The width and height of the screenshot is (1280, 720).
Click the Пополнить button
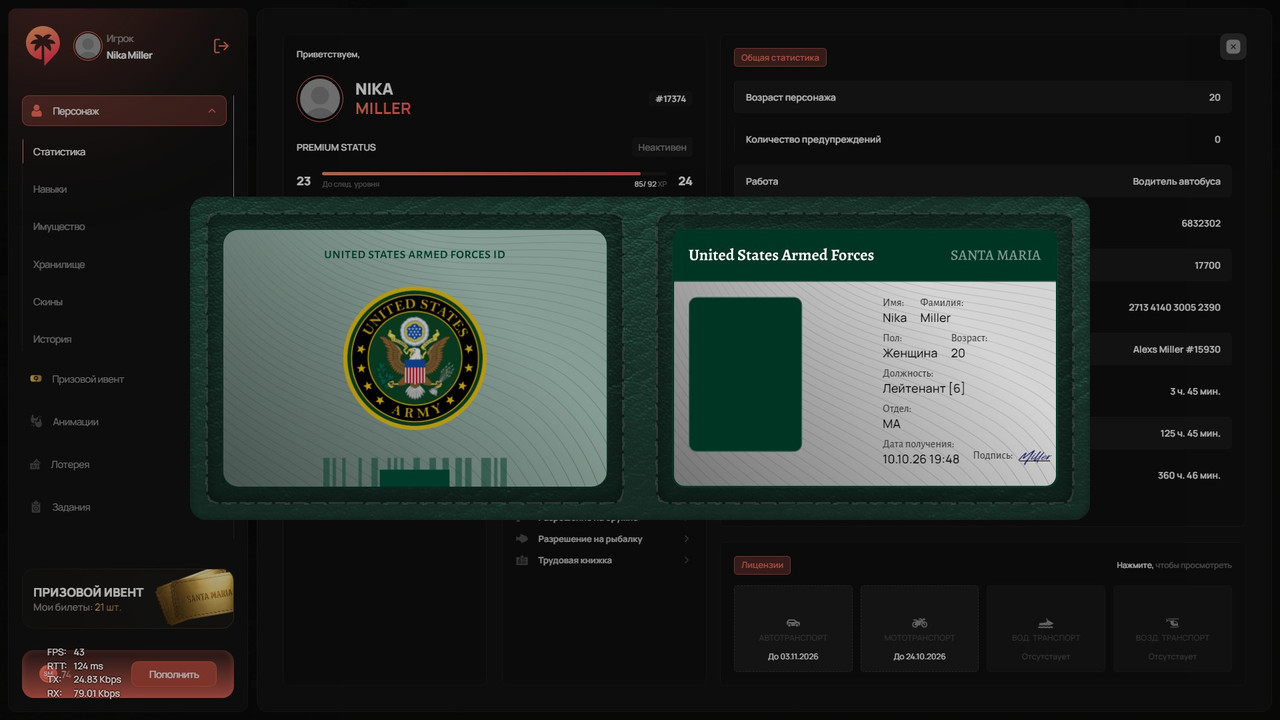tap(174, 675)
